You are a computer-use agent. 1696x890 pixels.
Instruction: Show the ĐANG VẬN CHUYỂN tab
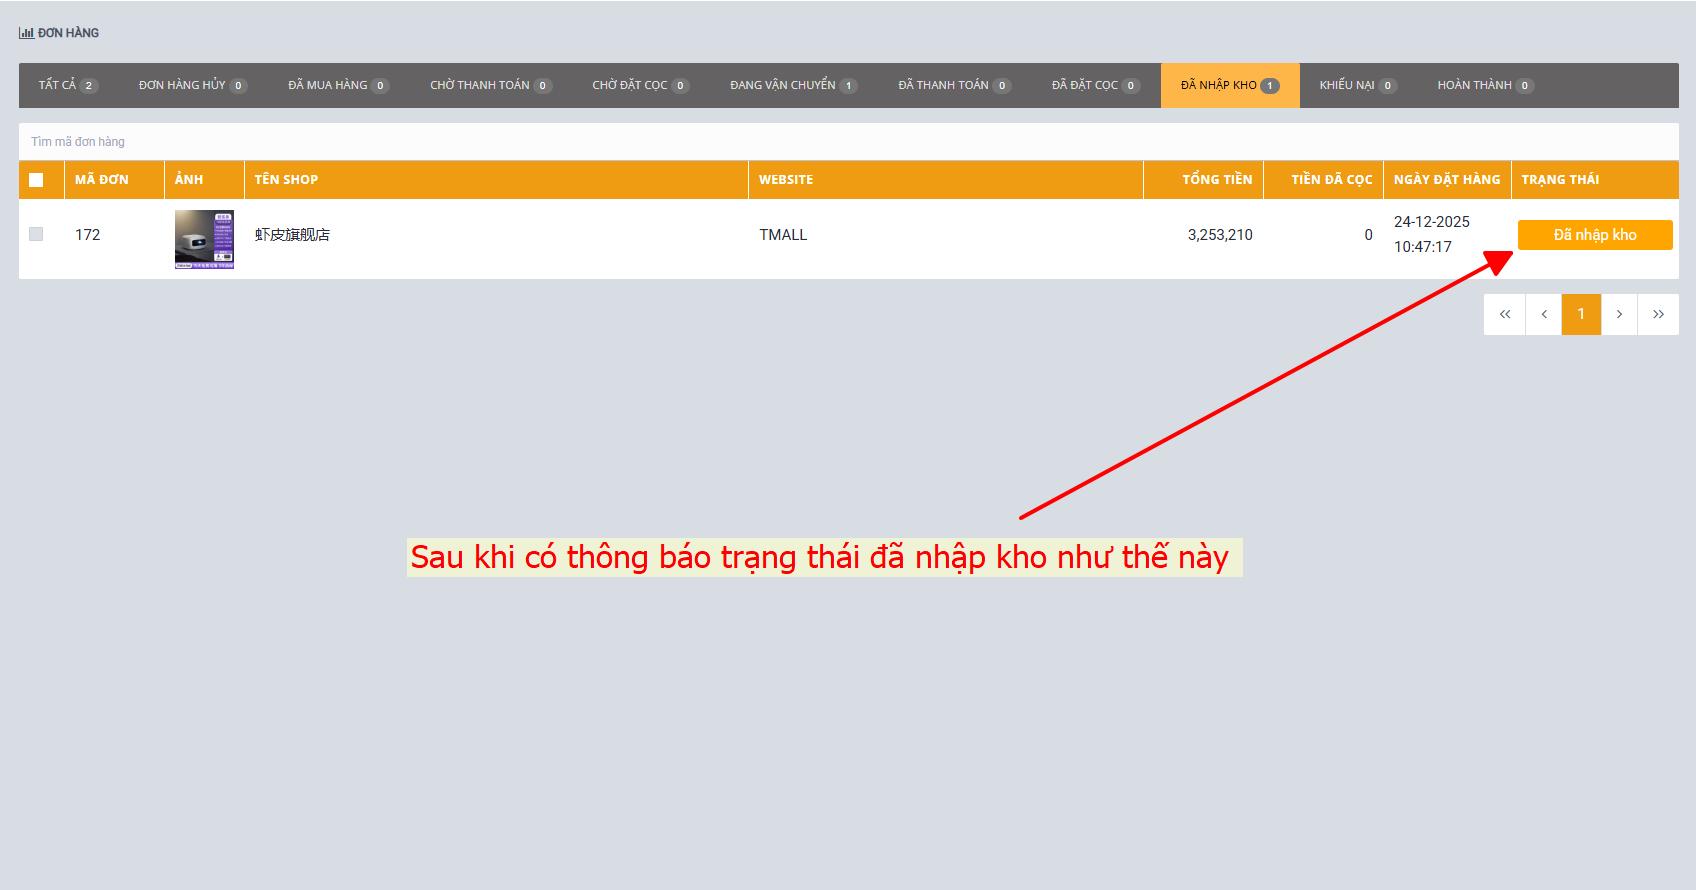pos(793,85)
